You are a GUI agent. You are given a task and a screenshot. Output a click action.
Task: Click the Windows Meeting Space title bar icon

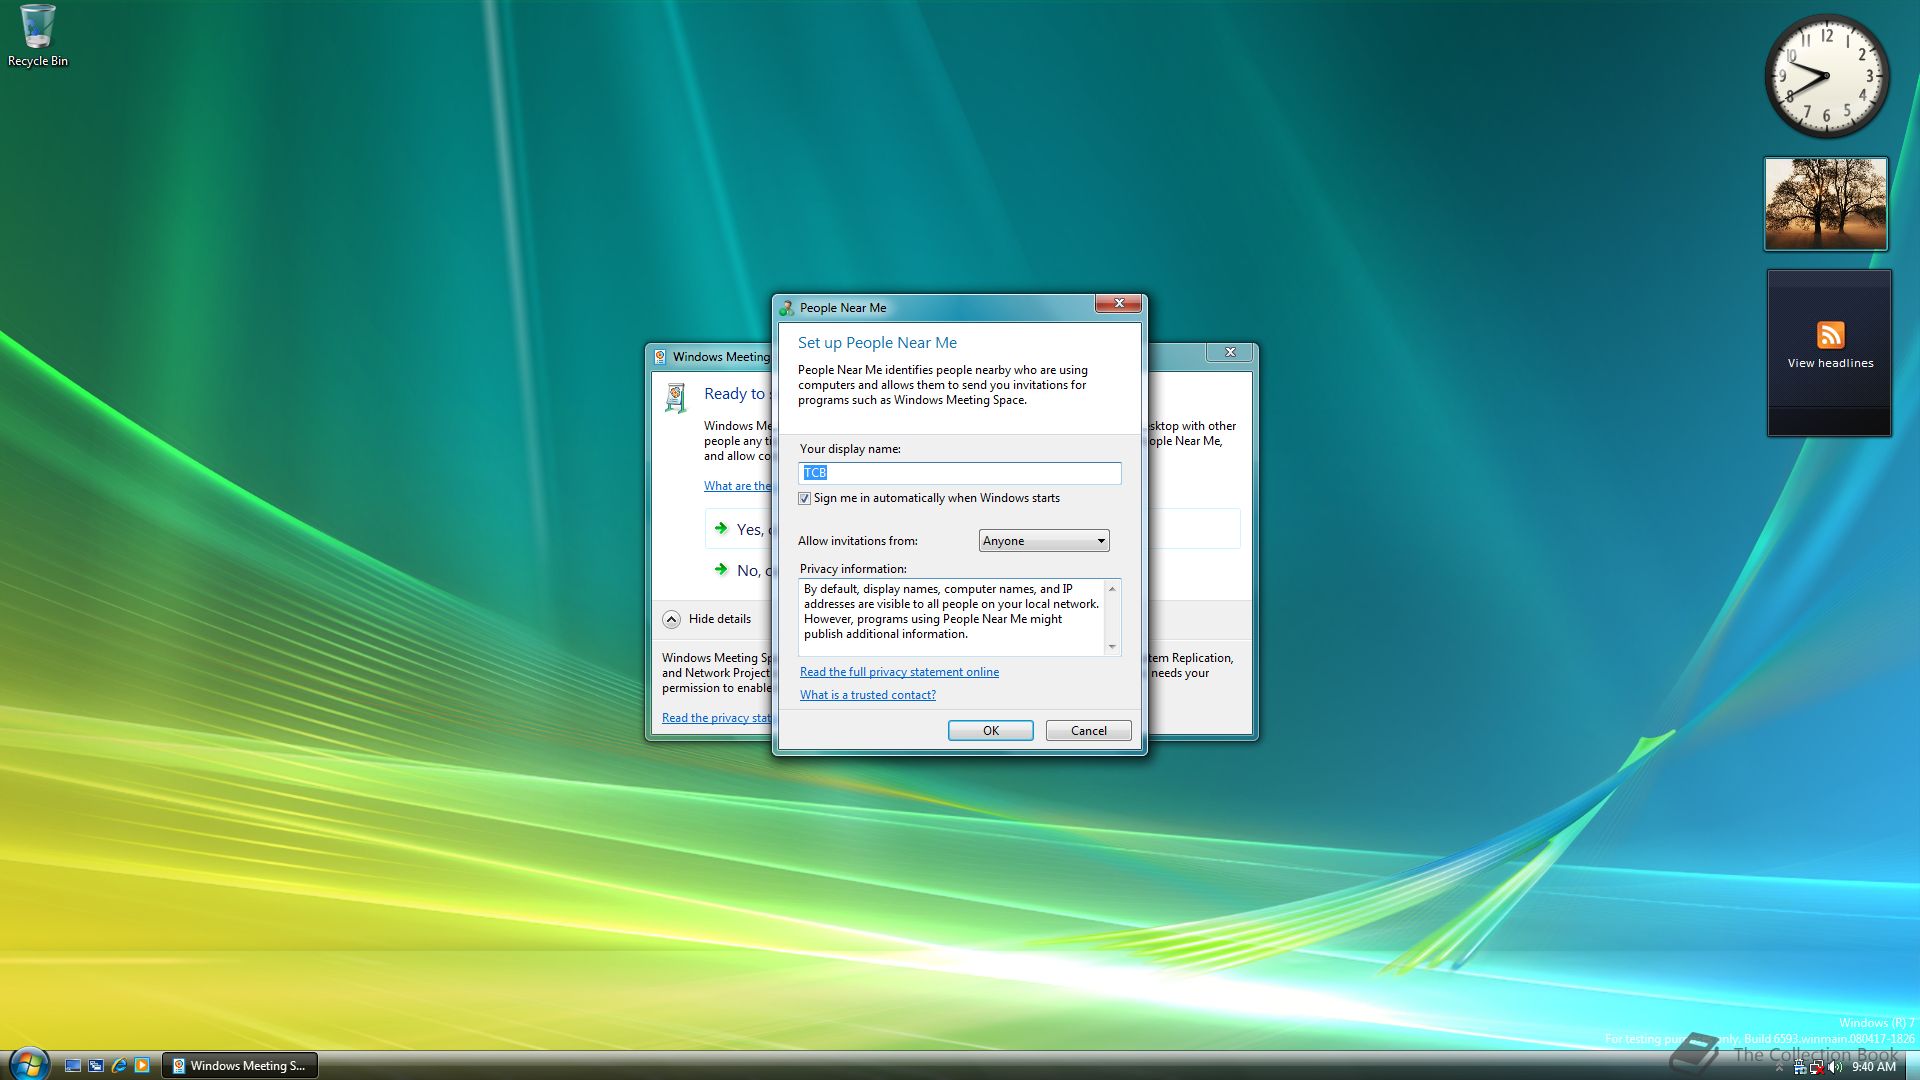click(660, 357)
